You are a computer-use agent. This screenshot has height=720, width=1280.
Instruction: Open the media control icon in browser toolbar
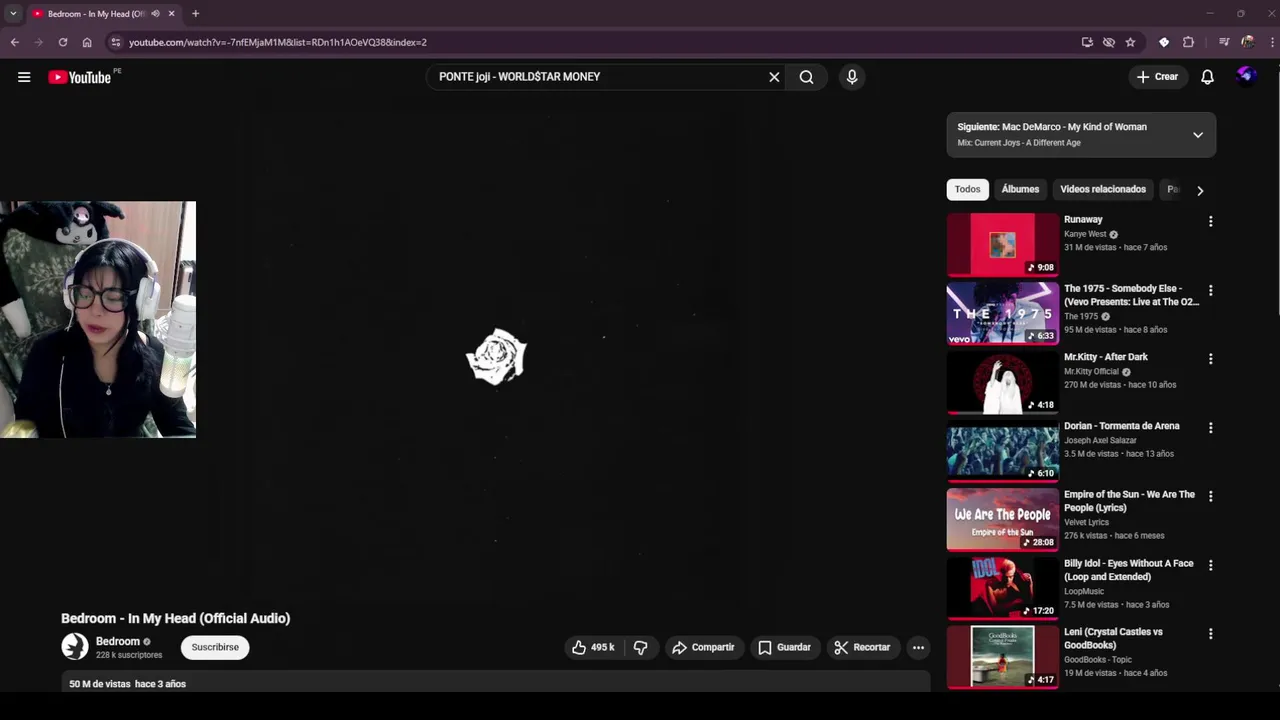pyautogui.click(x=1224, y=42)
